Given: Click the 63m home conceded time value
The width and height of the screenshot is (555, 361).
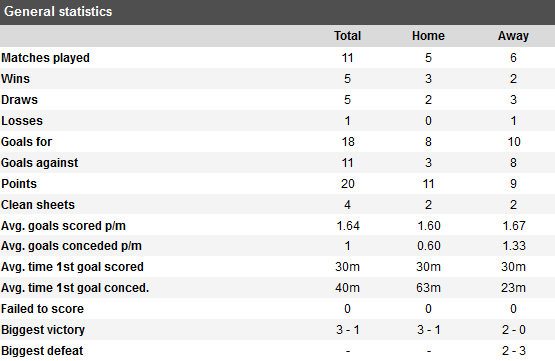Looking at the screenshot, I should pos(428,288).
